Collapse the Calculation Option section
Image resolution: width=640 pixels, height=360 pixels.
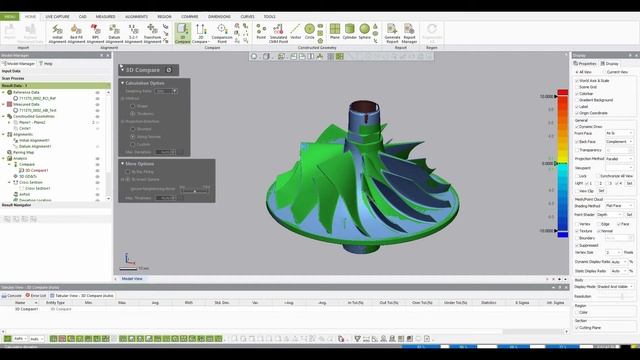click(122, 83)
